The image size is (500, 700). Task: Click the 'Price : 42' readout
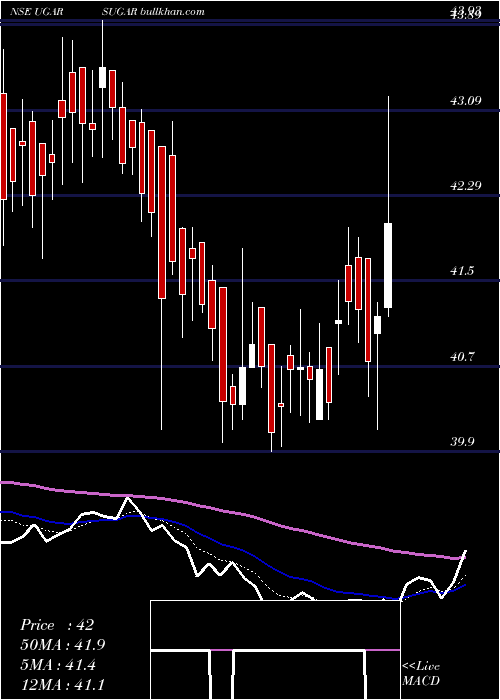pyautogui.click(x=57, y=625)
